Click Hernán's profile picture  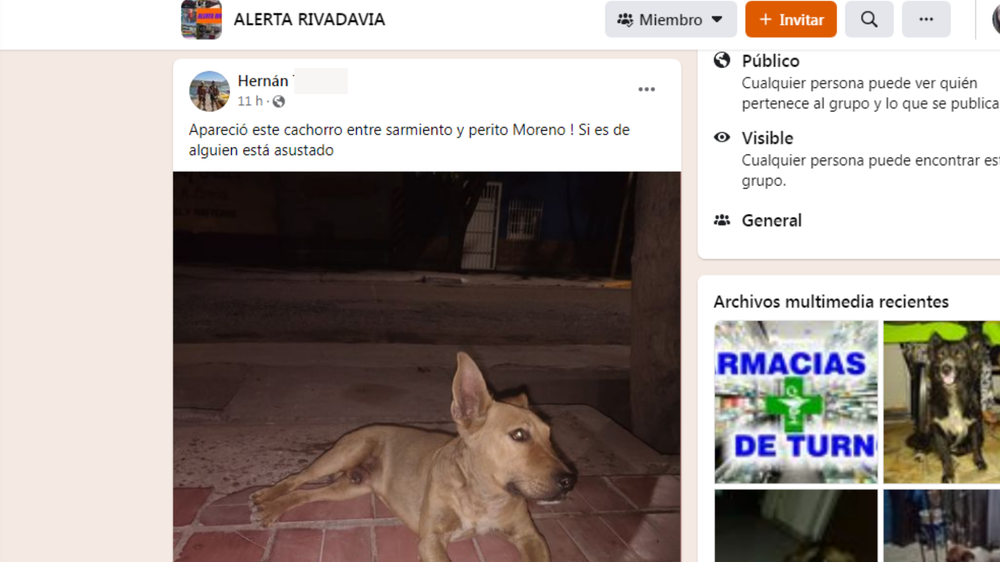209,91
